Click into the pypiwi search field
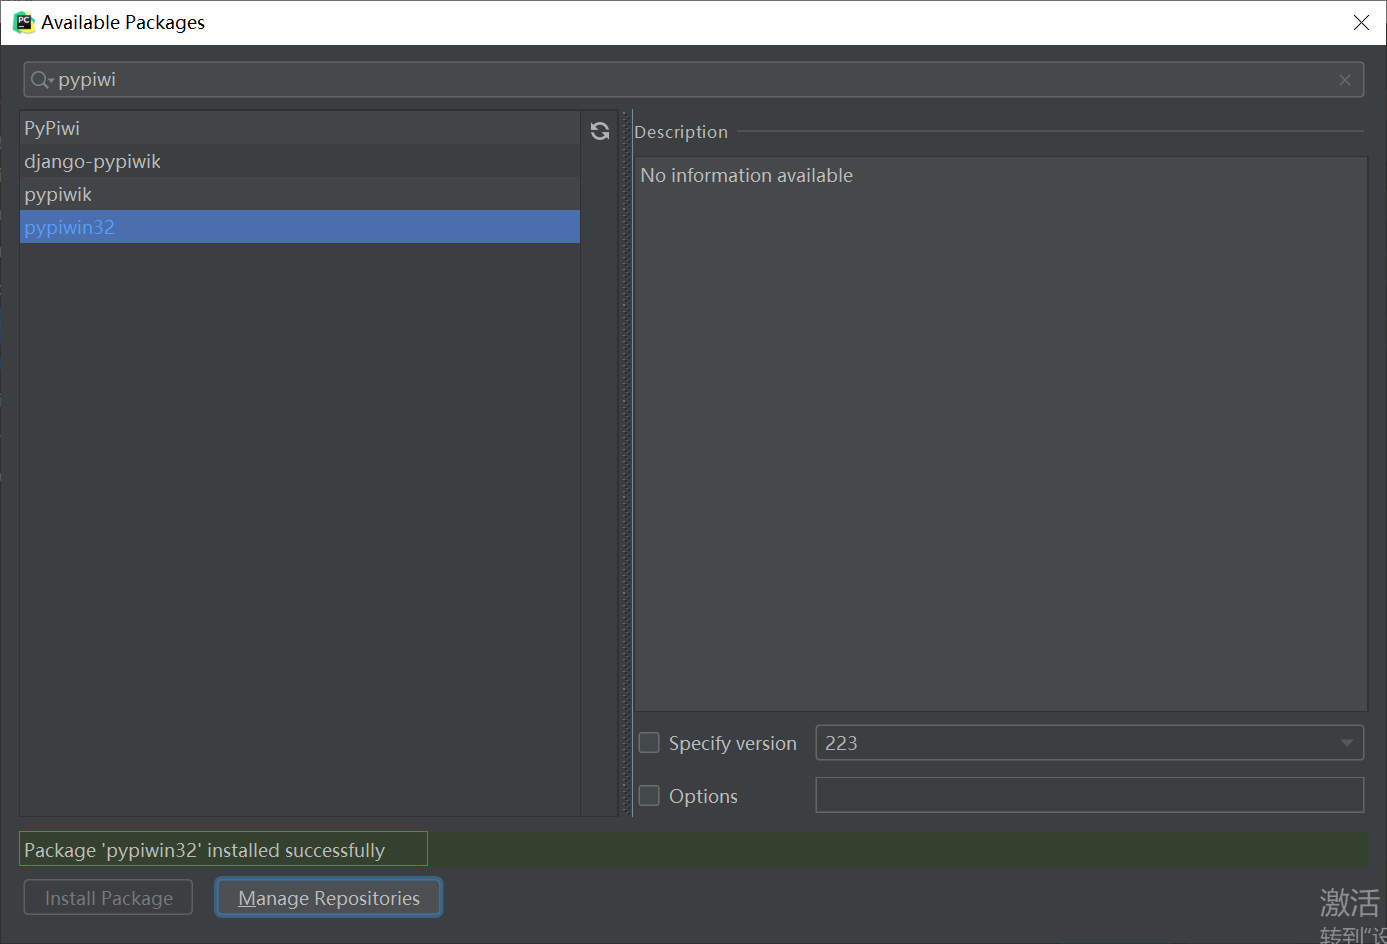This screenshot has height=944, width=1387. (x=694, y=80)
